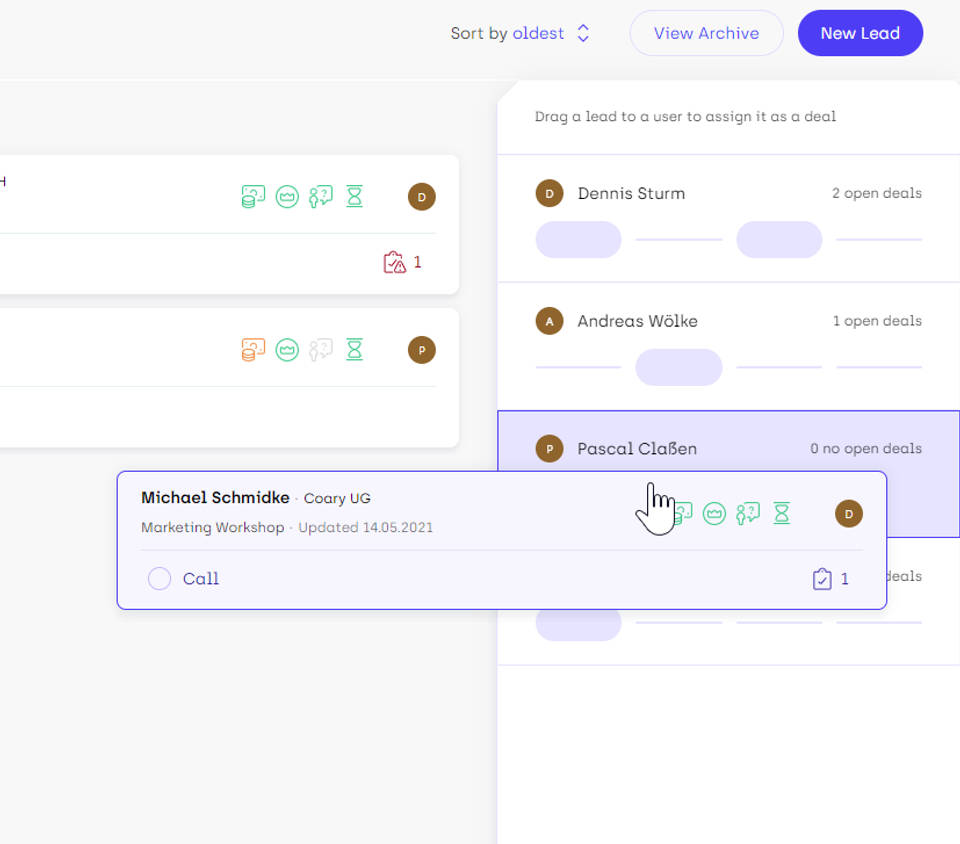This screenshot has height=844, width=960.
Task: Open the red overdue task warning icon
Action: [x=394, y=263]
